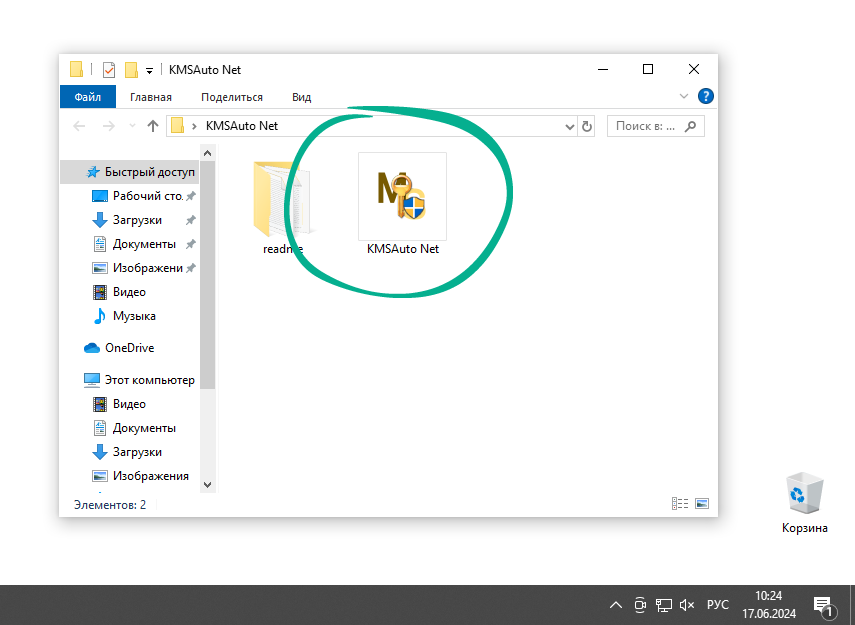Go back with the left arrow
This screenshot has height=625, width=855.
pos(79,127)
